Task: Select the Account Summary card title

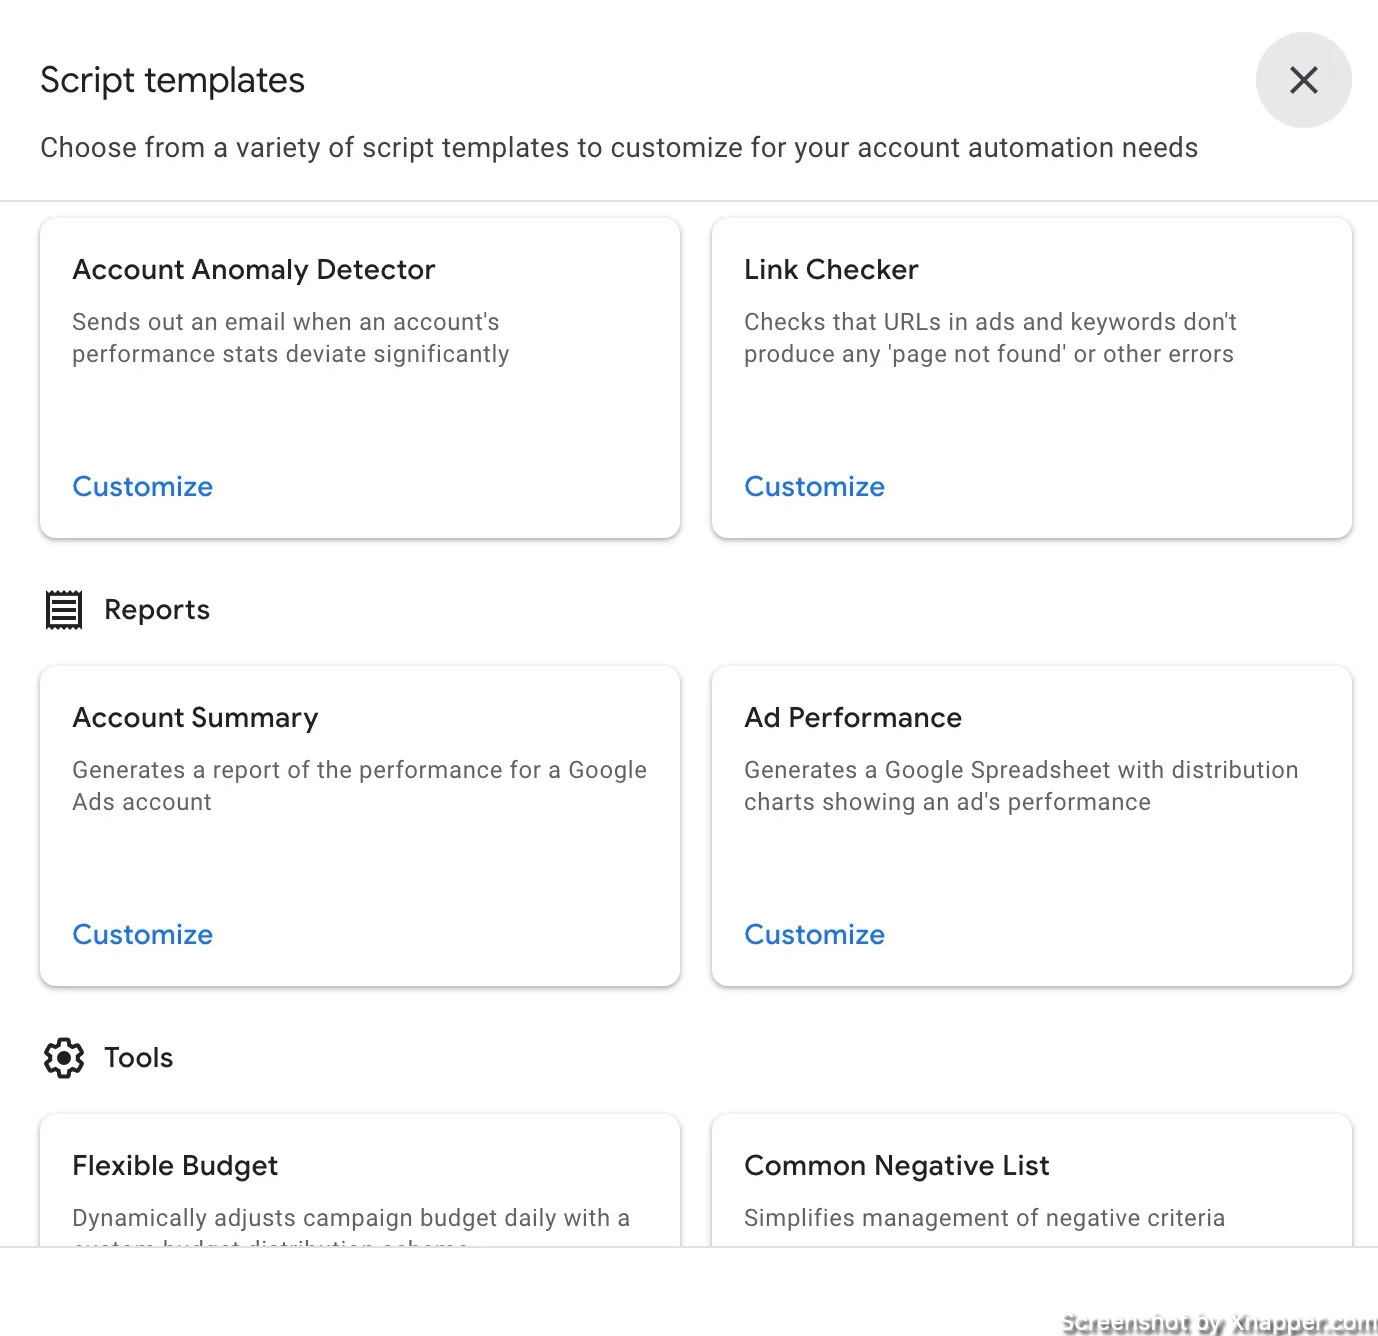Action: (x=196, y=718)
